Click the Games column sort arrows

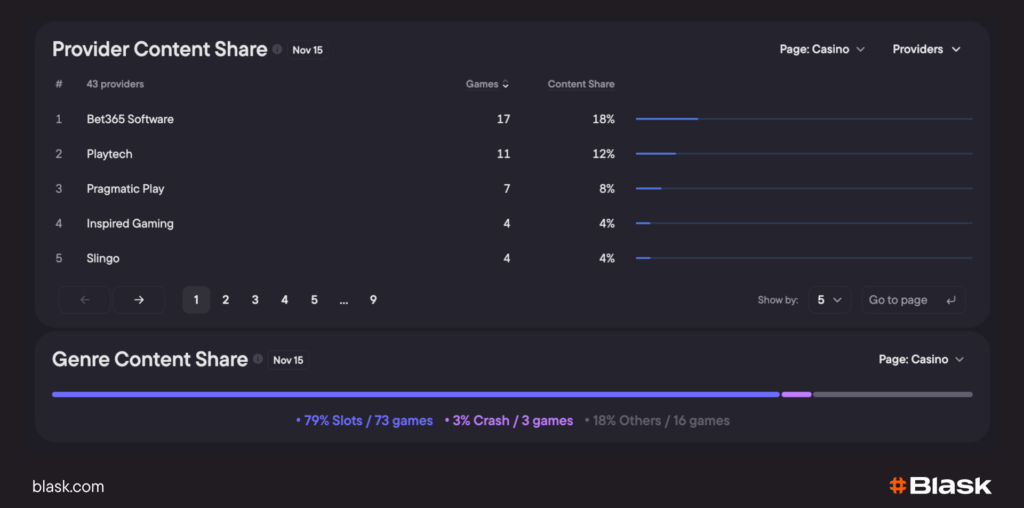(x=505, y=84)
